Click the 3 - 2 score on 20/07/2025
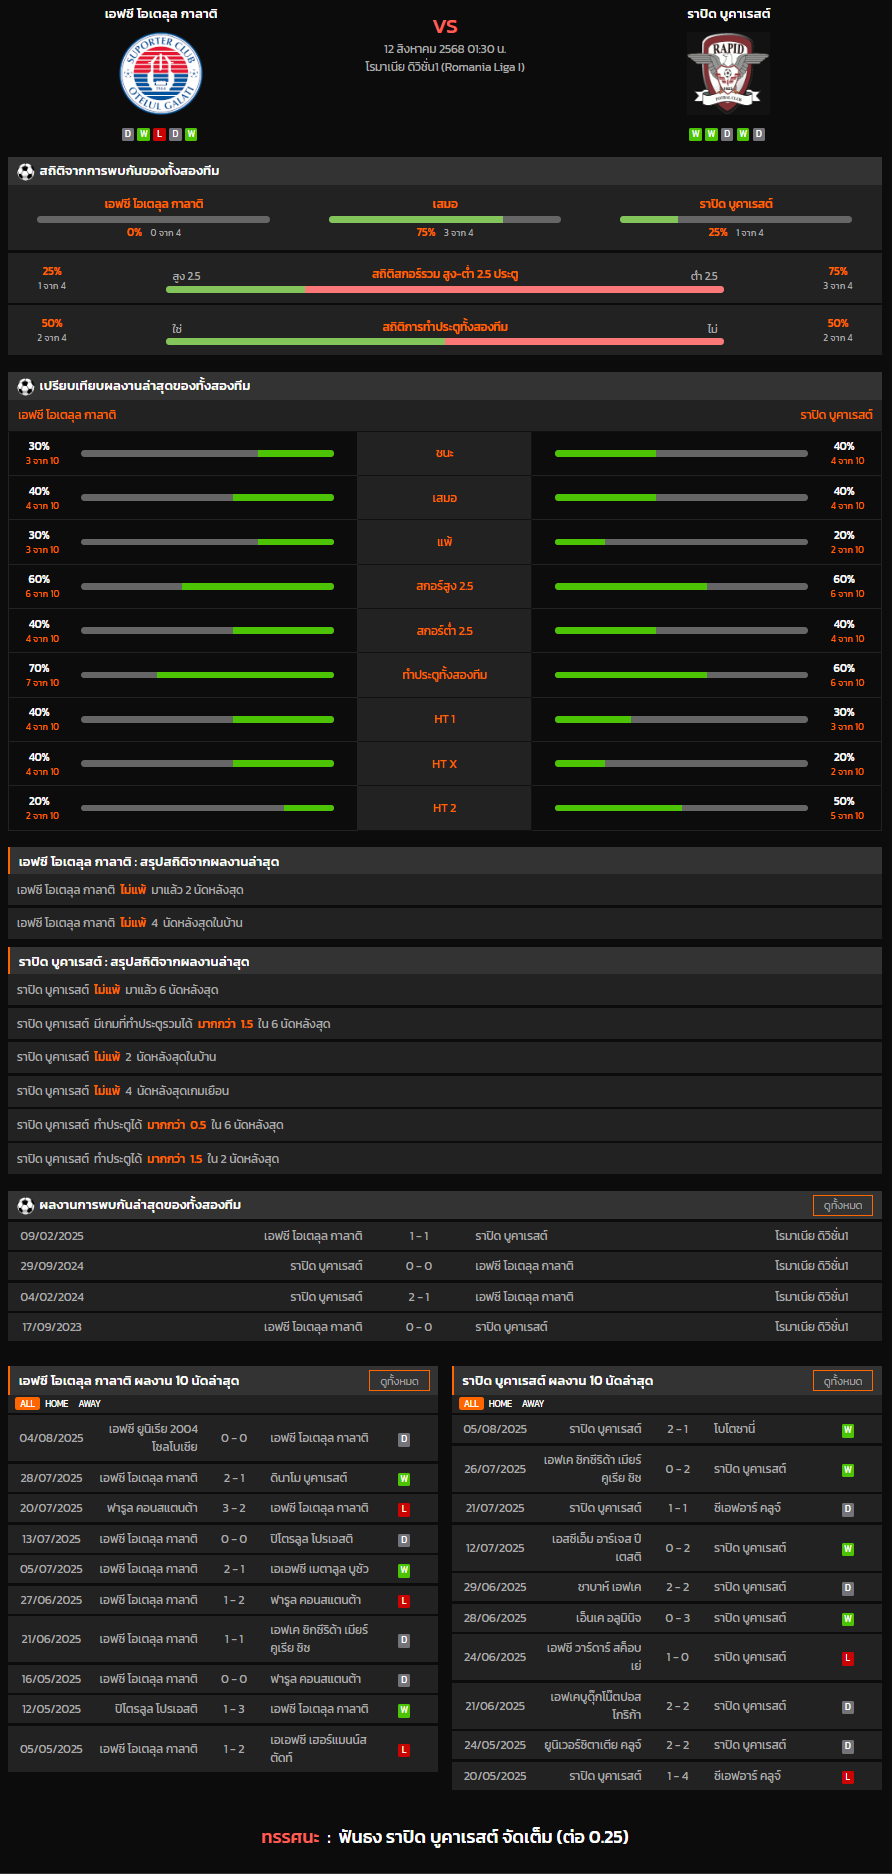 [234, 1508]
